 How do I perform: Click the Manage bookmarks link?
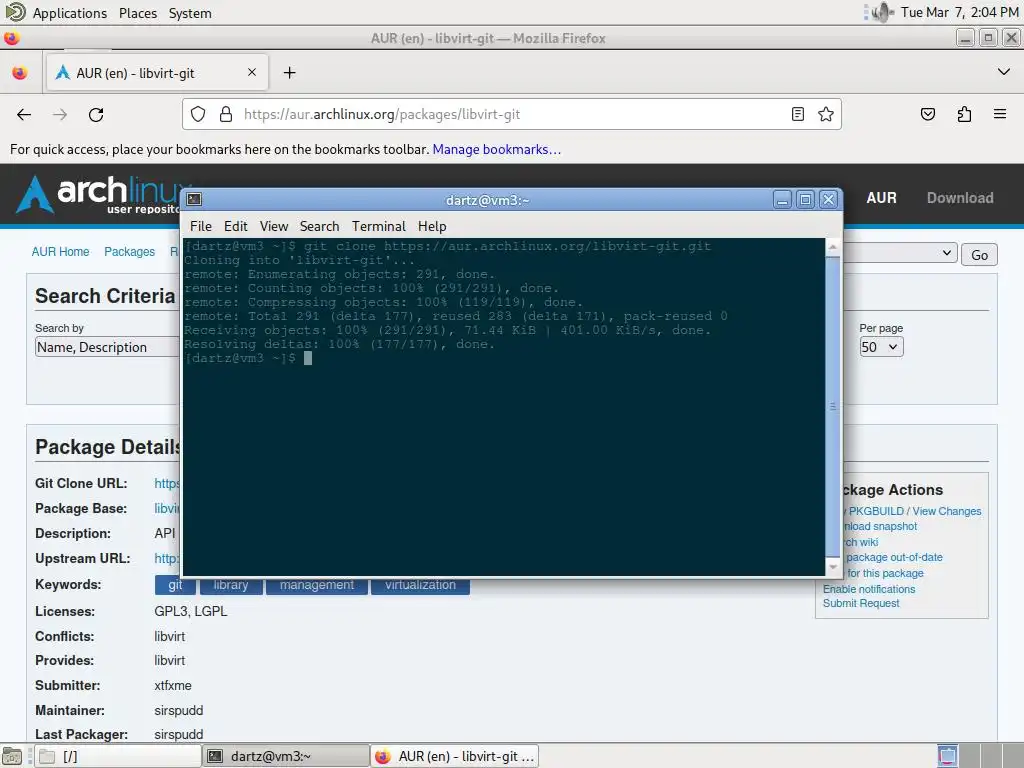pyautogui.click(x=496, y=149)
